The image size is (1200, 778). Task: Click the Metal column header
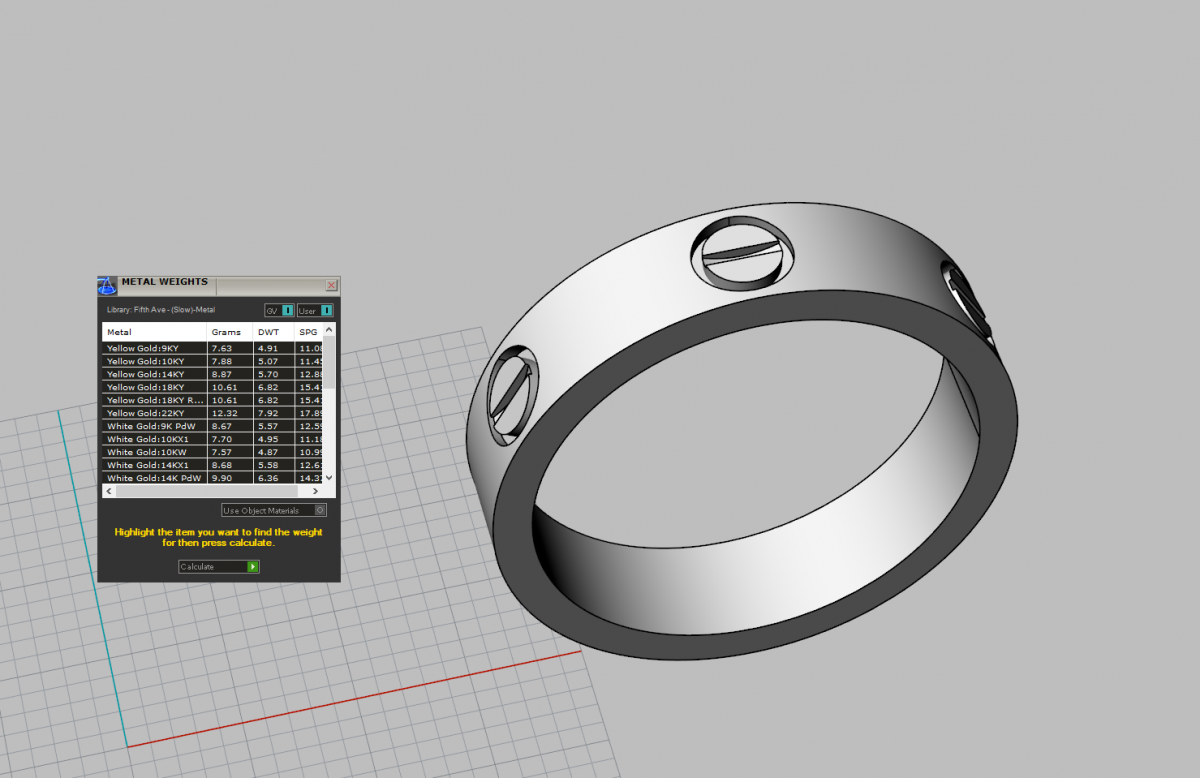click(x=154, y=332)
